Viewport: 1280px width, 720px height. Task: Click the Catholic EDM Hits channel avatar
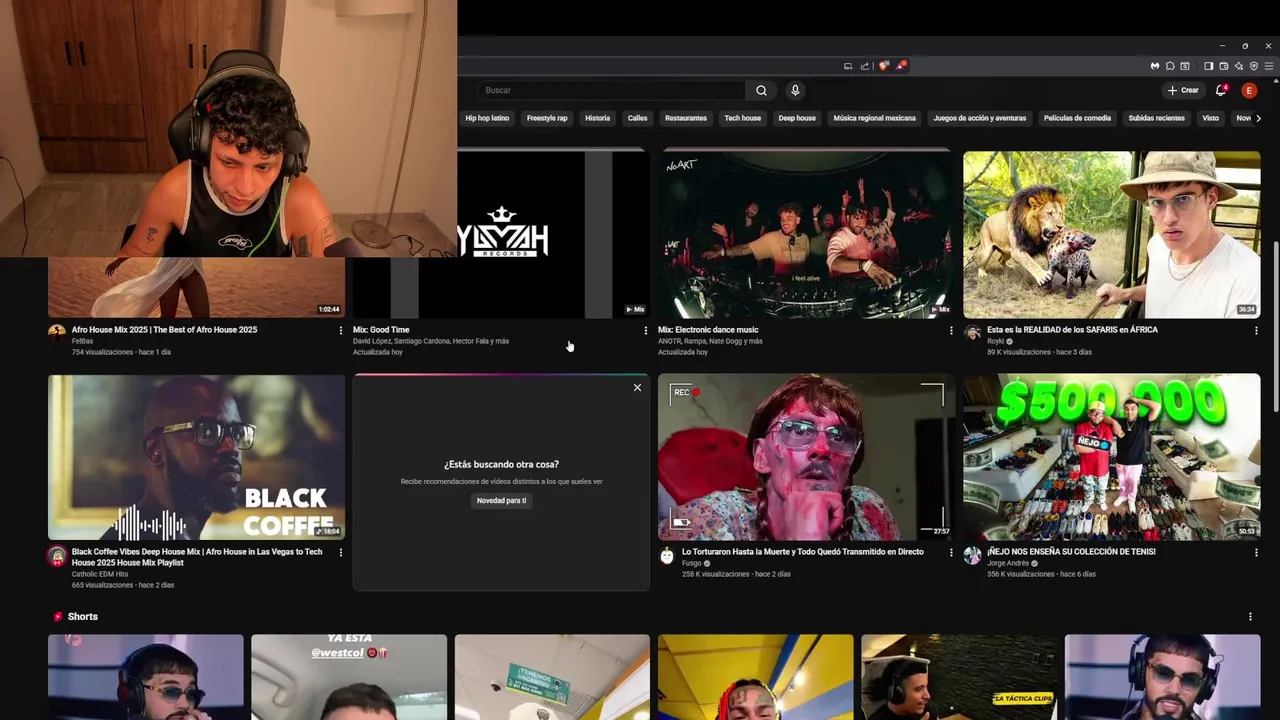[57, 555]
